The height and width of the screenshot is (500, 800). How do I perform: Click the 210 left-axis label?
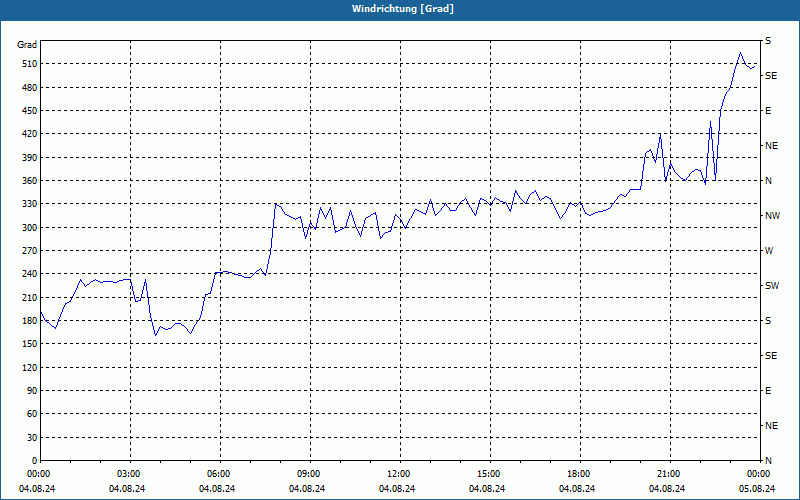(30, 297)
